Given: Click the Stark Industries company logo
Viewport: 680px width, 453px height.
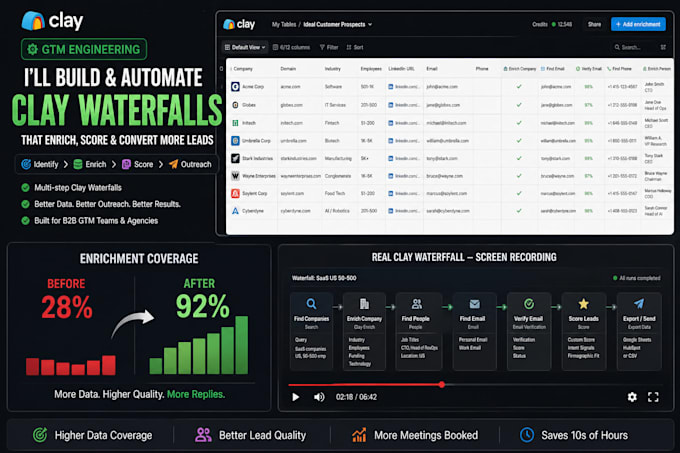Looking at the screenshot, I should tap(235, 158).
